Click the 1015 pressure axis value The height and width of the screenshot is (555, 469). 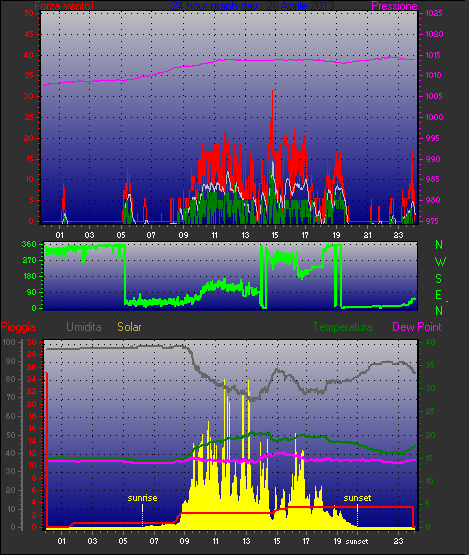tap(434, 55)
